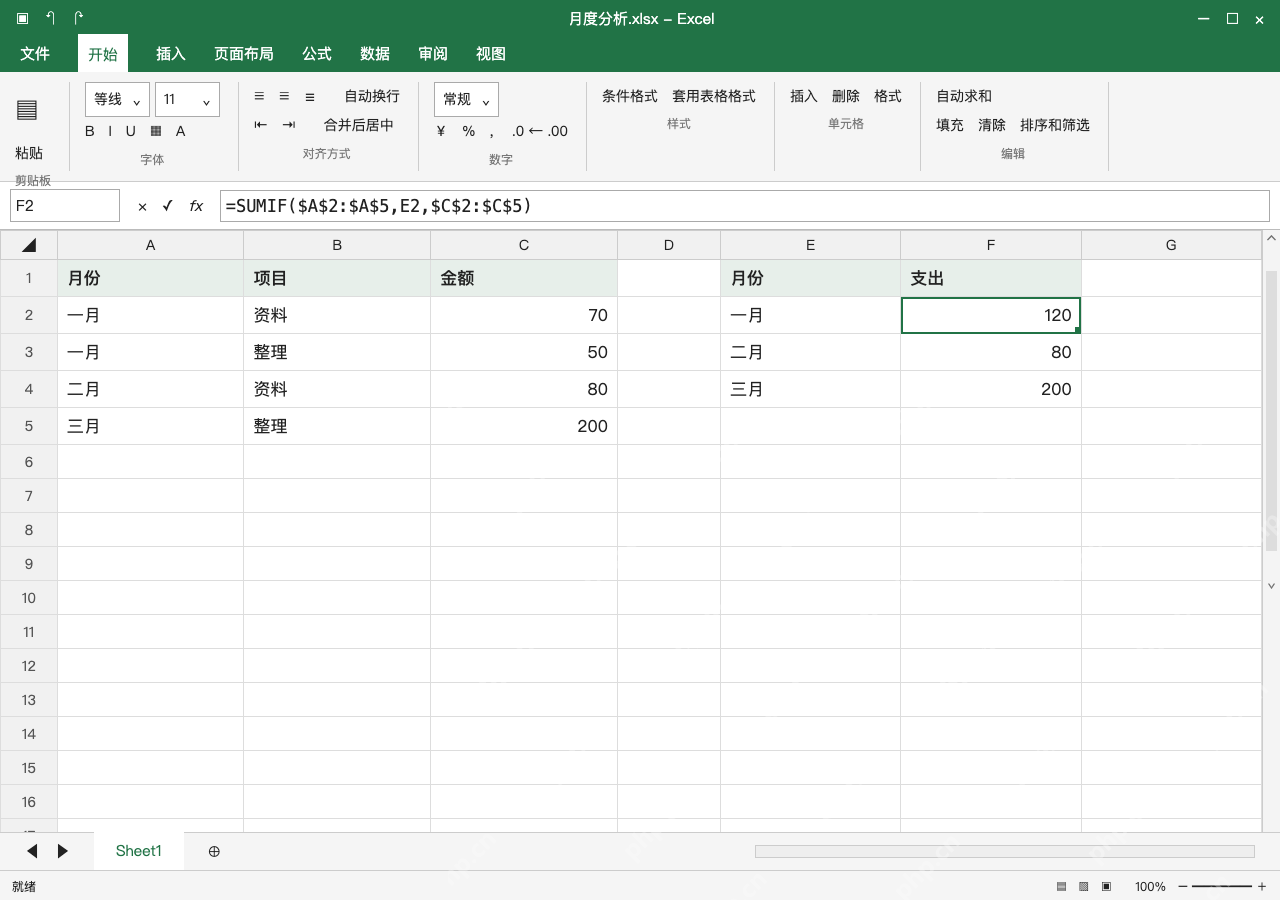
Task: Click the Redo arrow in title bar
Action: [79, 18]
